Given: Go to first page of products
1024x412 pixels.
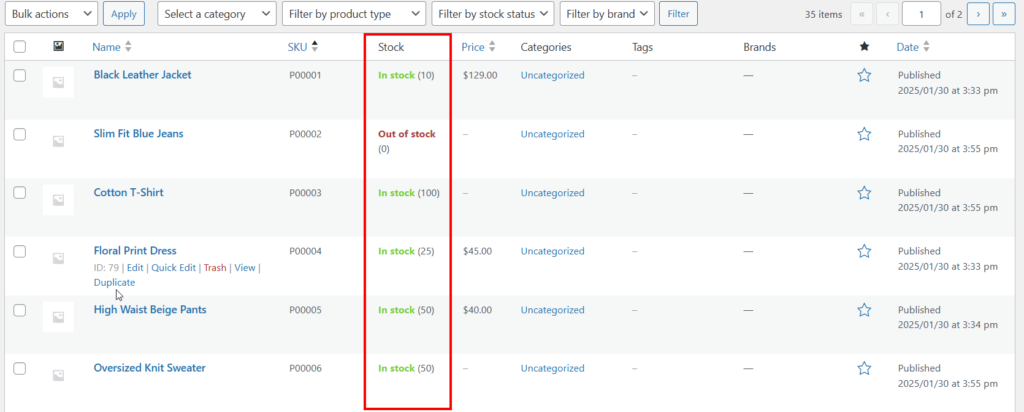Looking at the screenshot, I should 862,14.
